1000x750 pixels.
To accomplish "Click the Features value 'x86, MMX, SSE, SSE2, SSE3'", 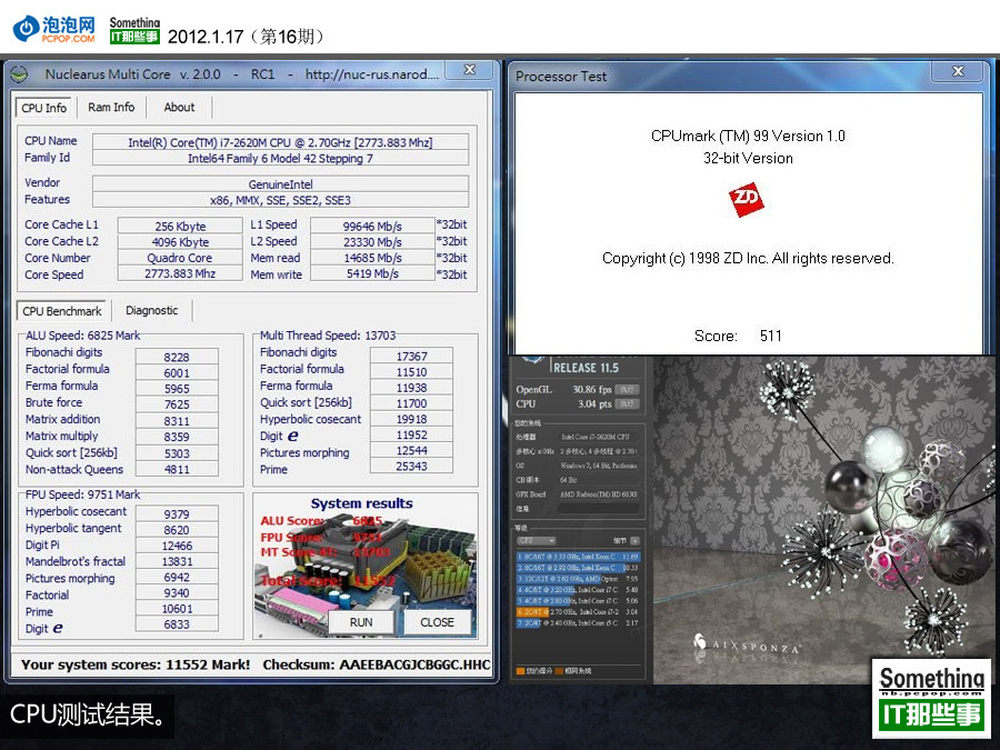I will (281, 200).
